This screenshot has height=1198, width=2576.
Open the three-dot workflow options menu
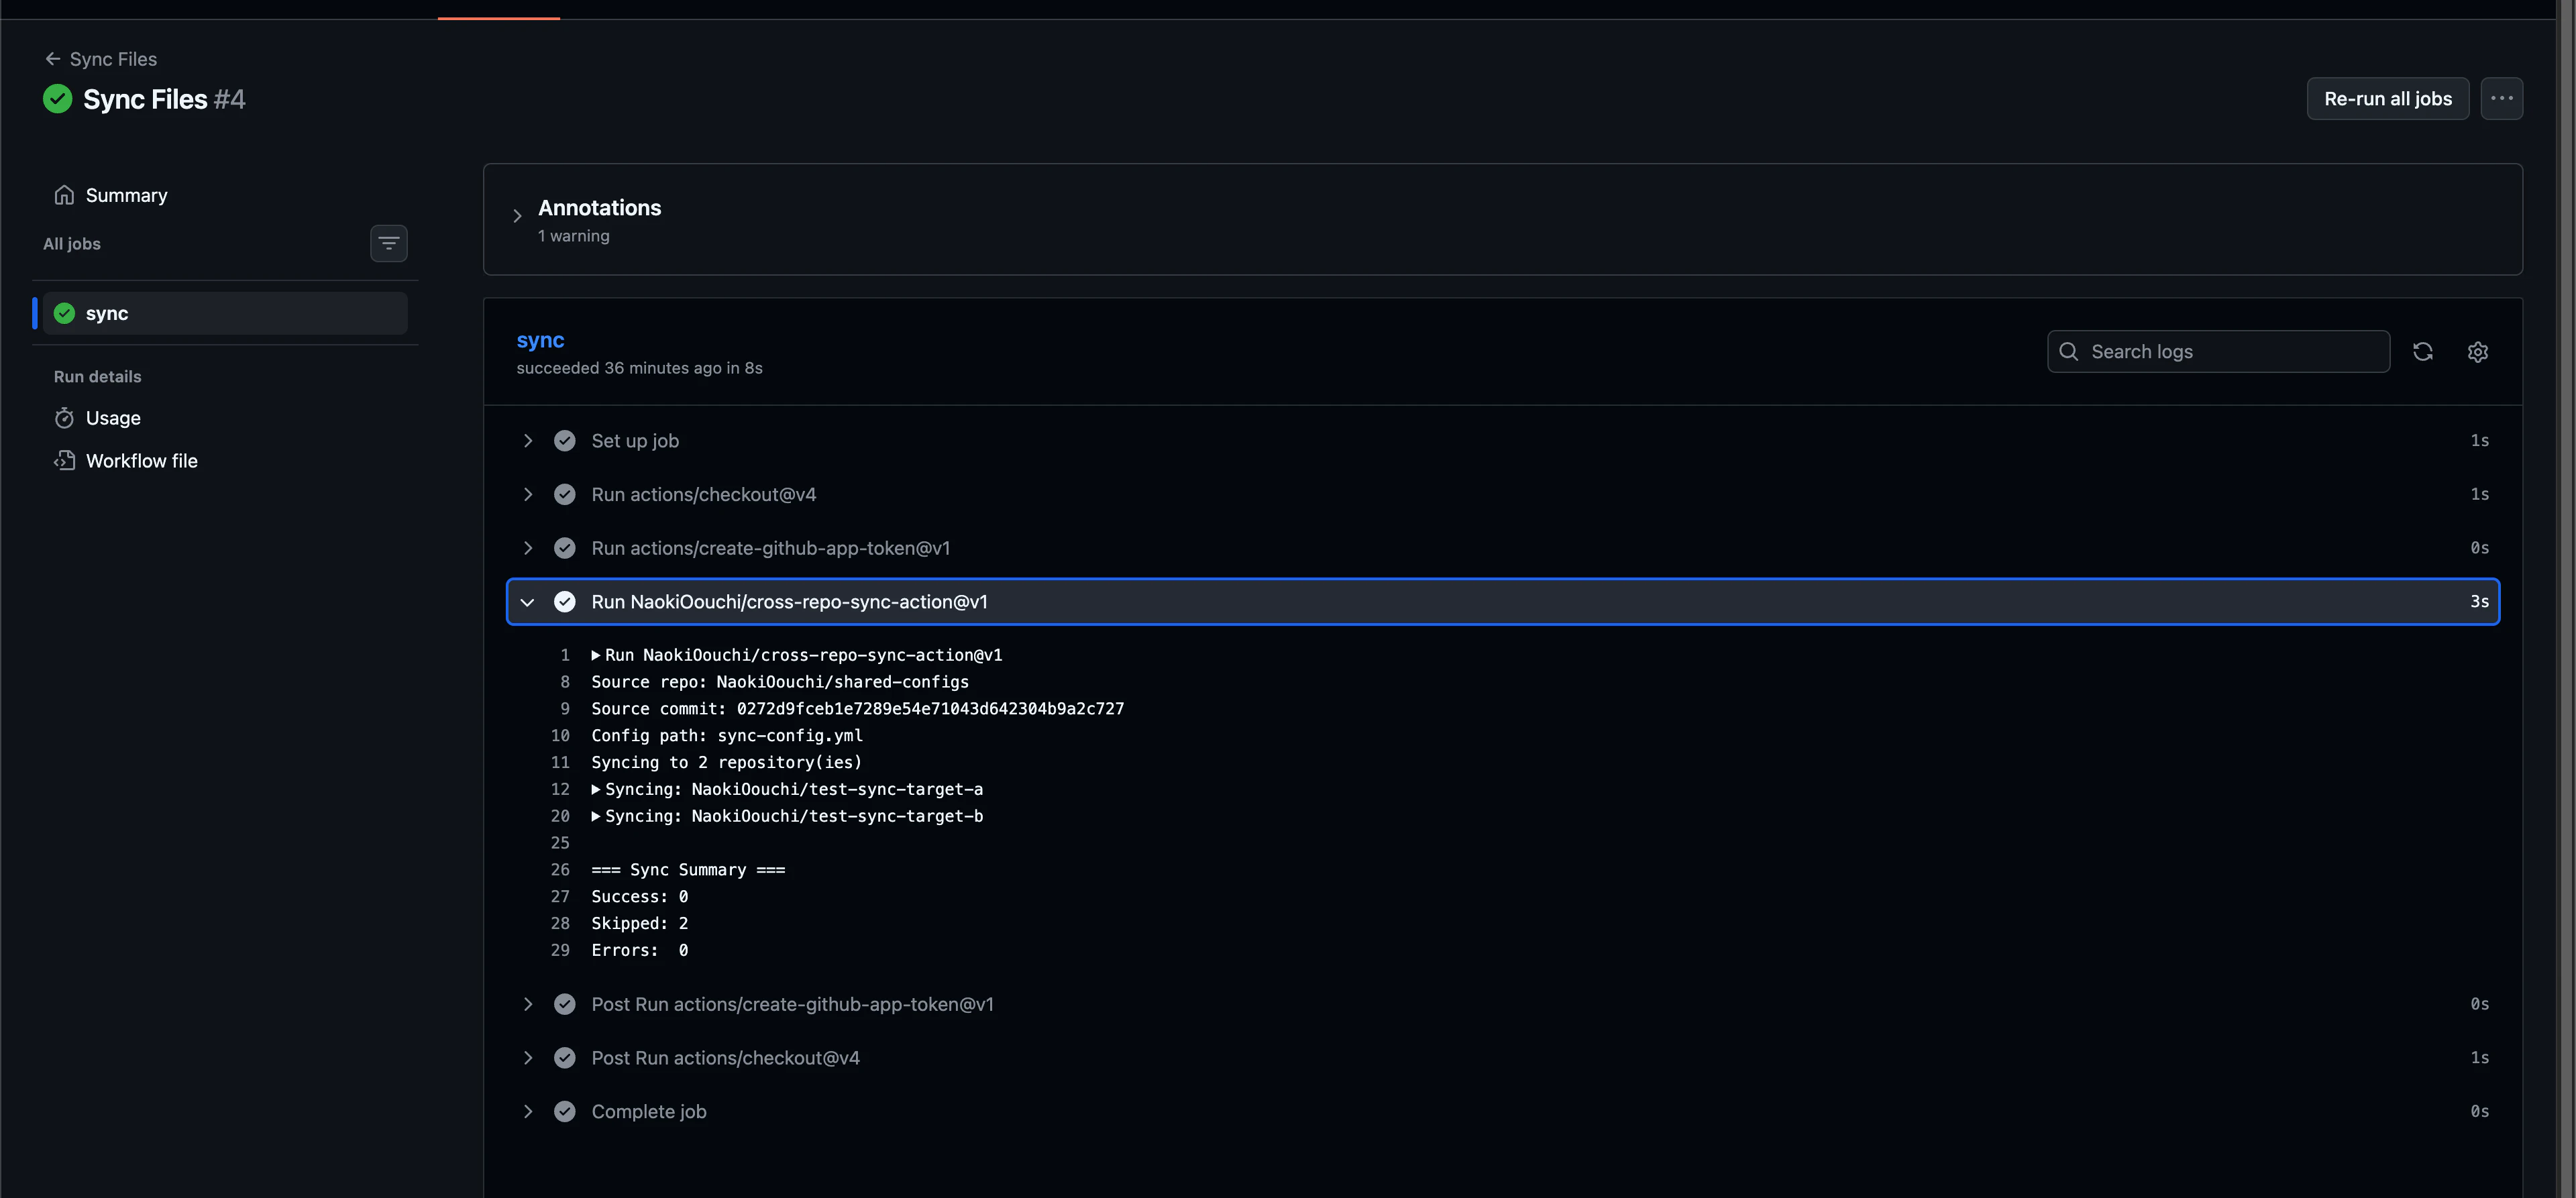pyautogui.click(x=2501, y=98)
